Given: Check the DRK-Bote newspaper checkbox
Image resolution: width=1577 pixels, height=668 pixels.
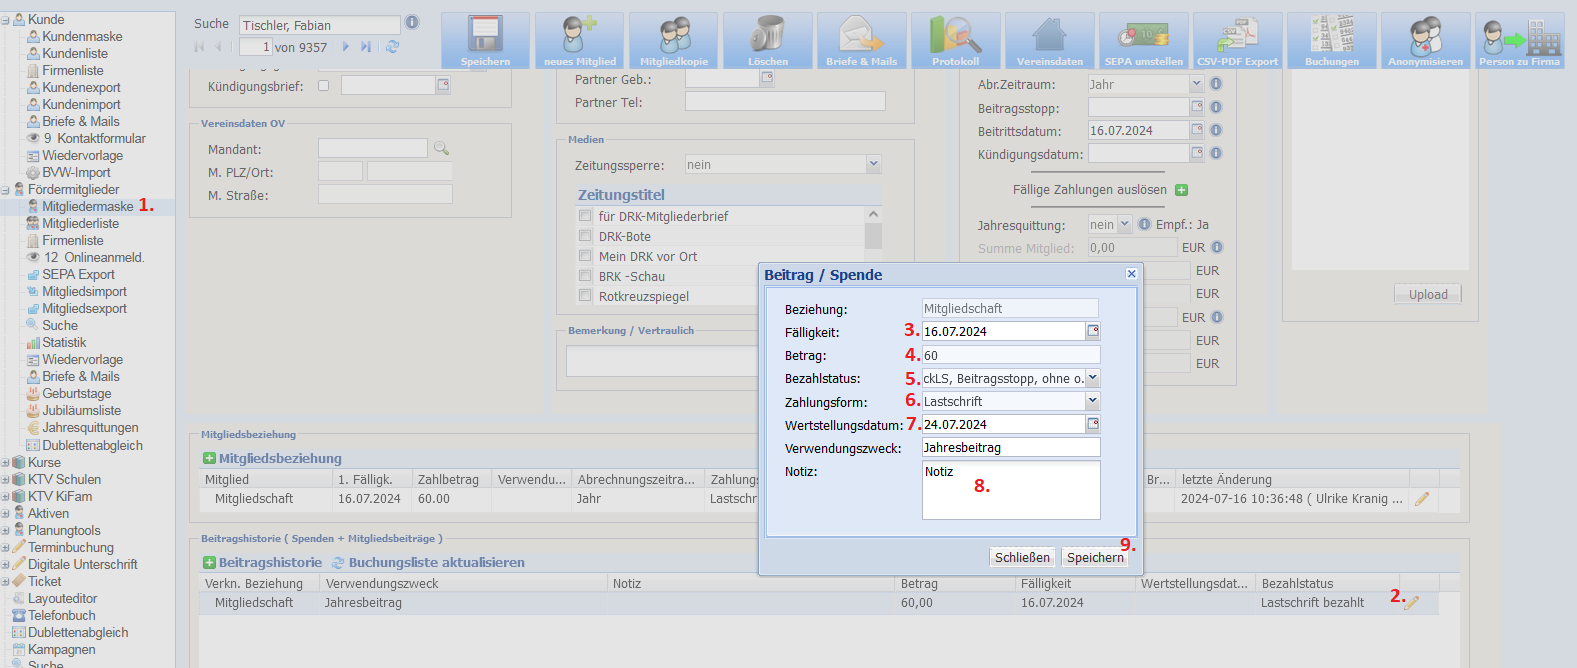Looking at the screenshot, I should [x=585, y=236].
